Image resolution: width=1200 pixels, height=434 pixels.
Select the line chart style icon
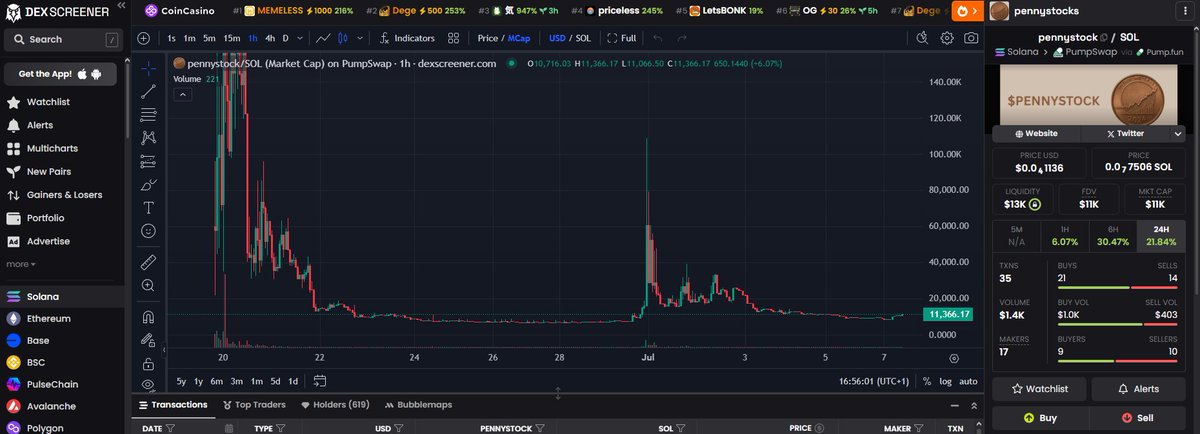coord(323,38)
